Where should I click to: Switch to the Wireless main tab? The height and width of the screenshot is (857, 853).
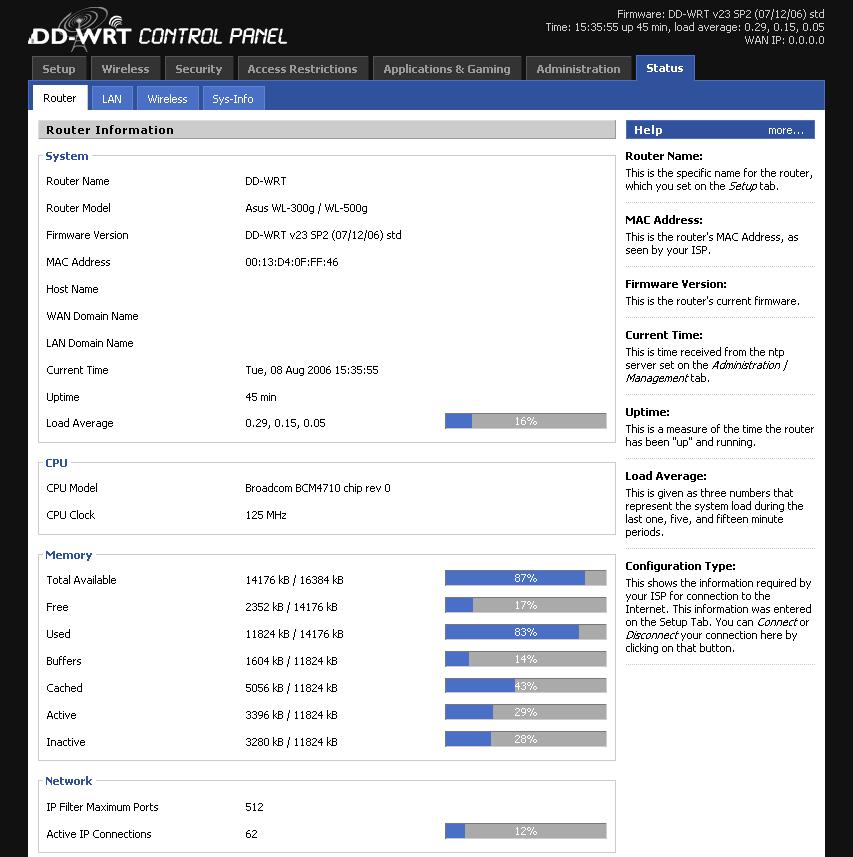pyautogui.click(x=125, y=69)
